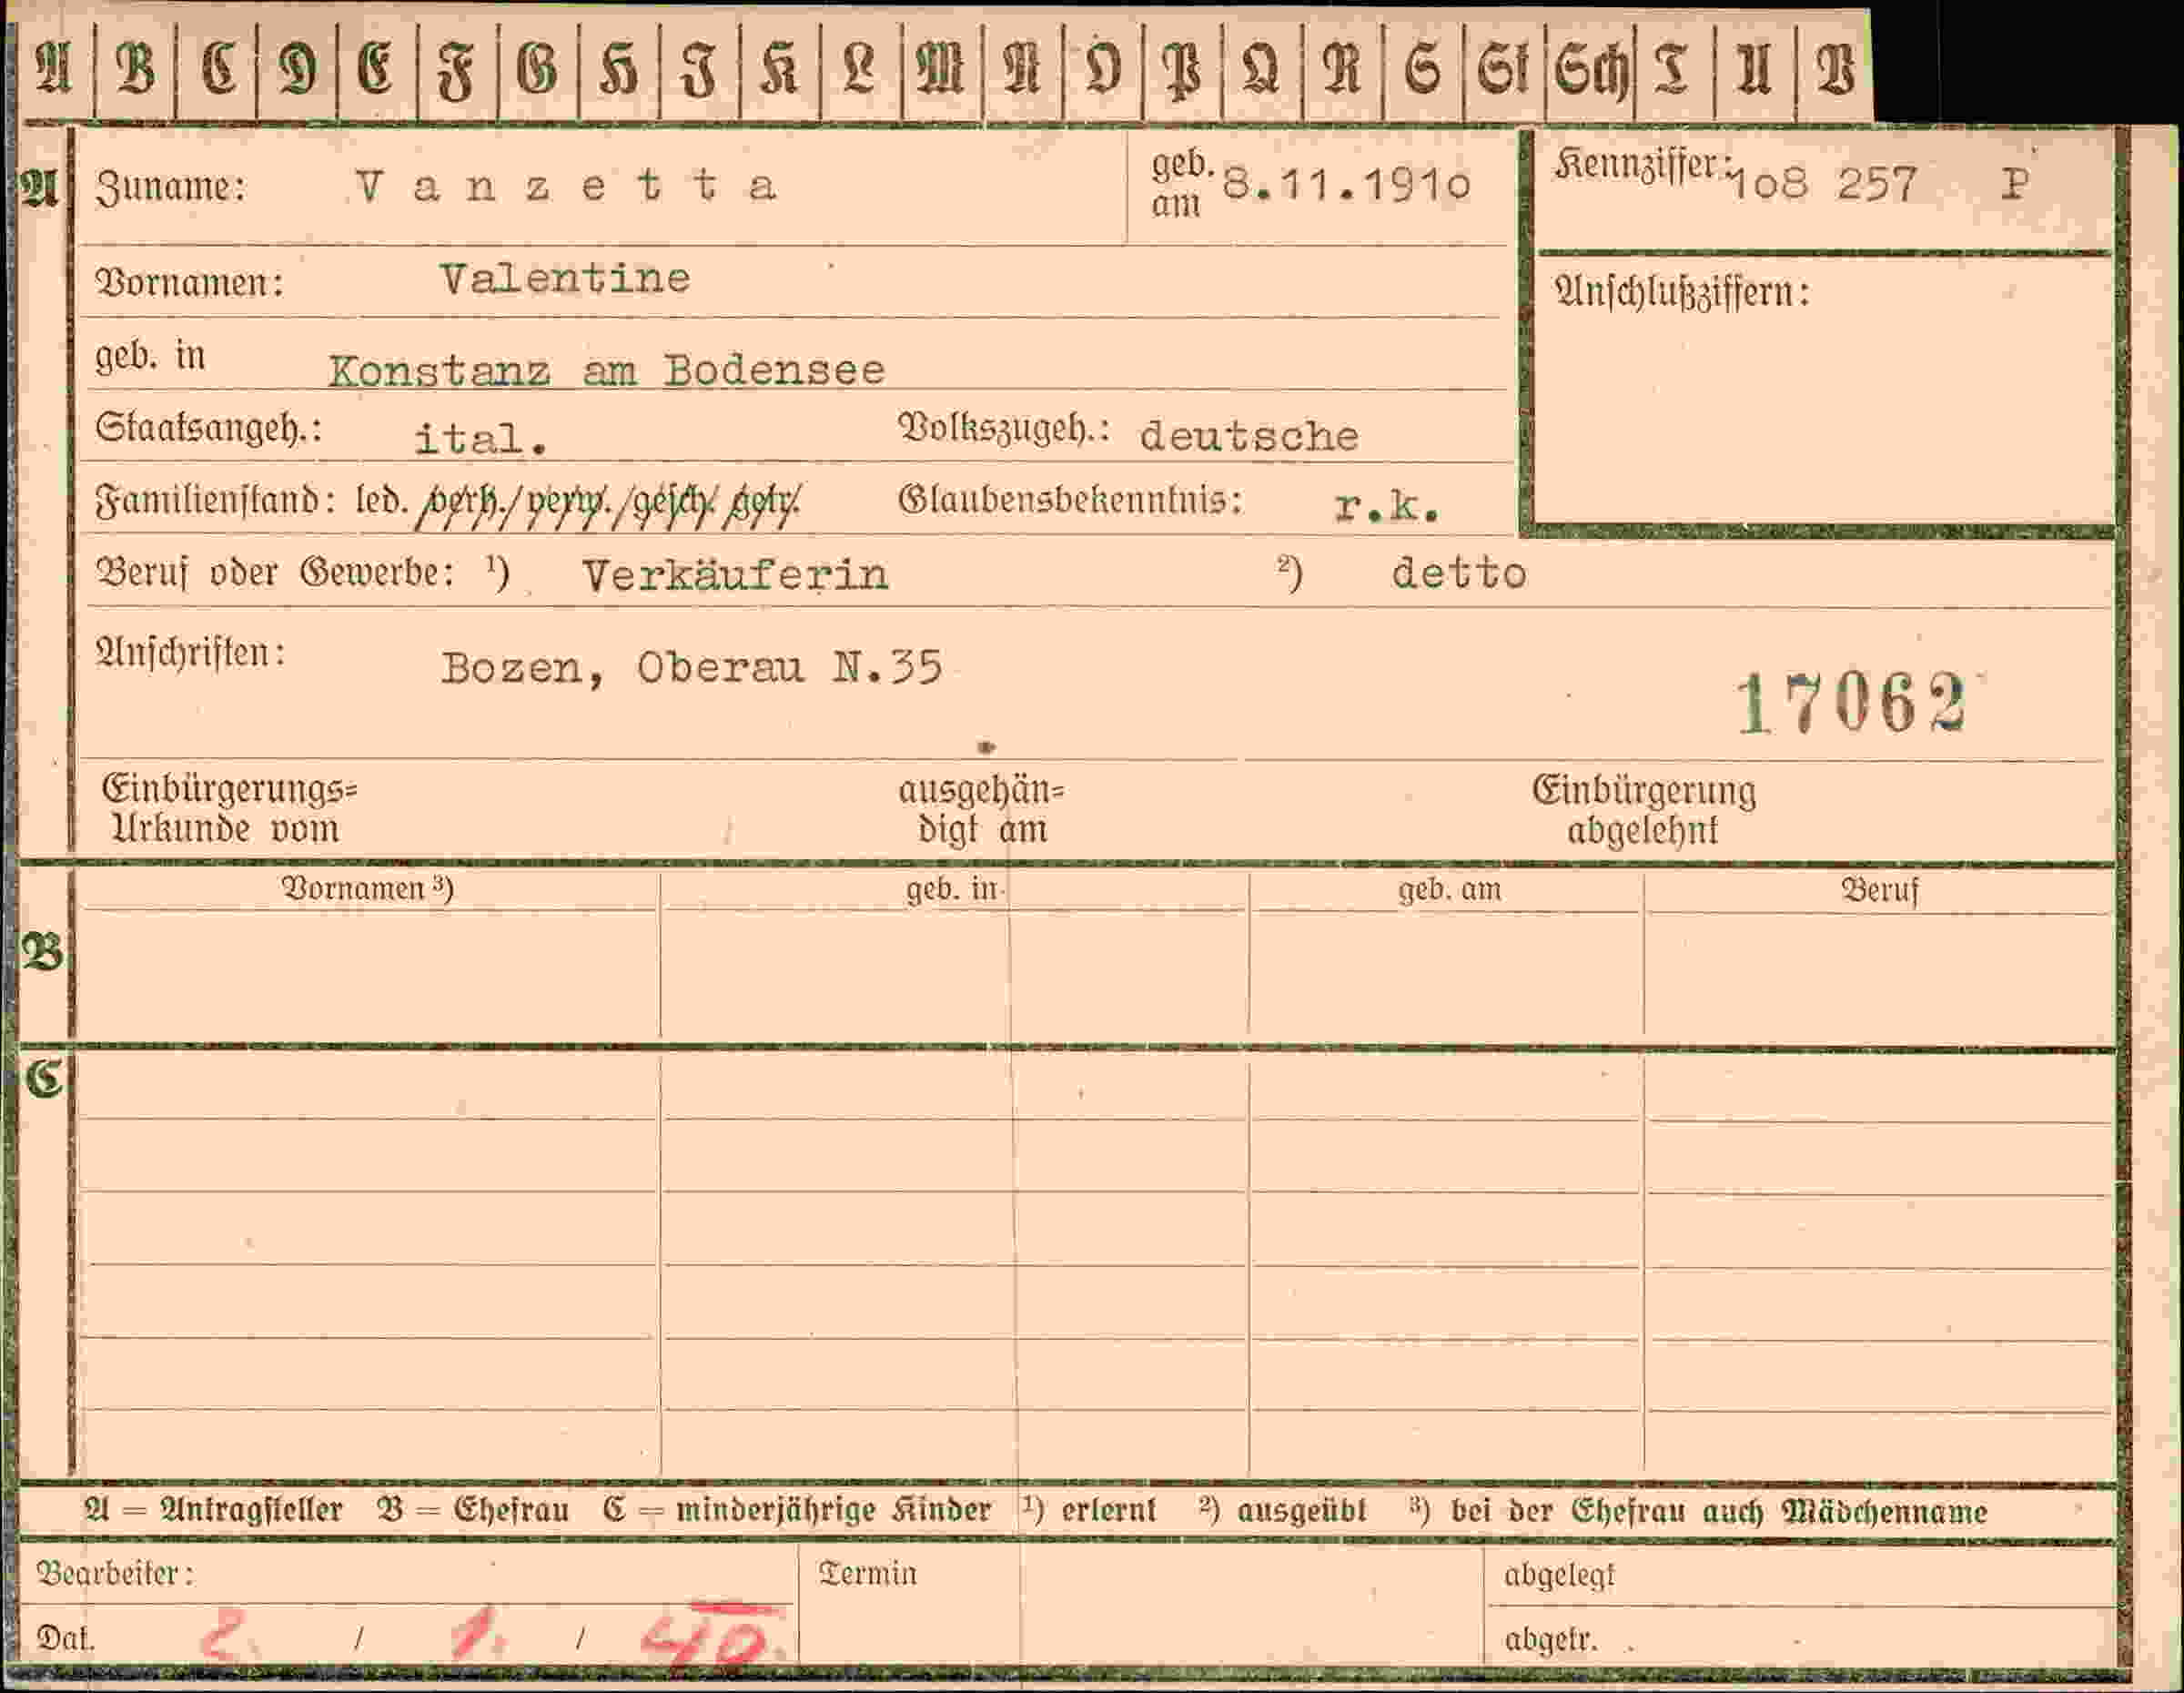The image size is (2184, 1693).
Task: Click the "Glaubensbekenntnis:" label
Action: click(x=1070, y=499)
